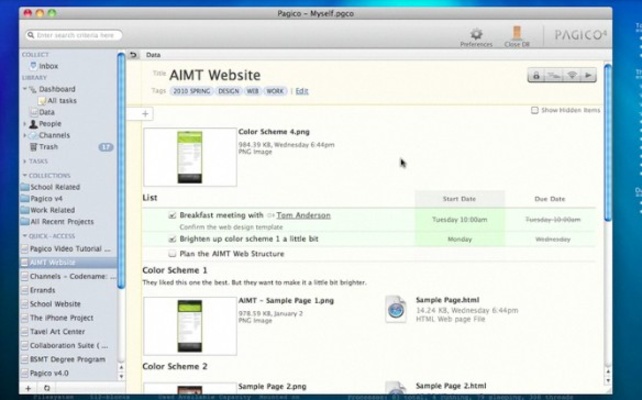Image resolution: width=642 pixels, height=400 pixels.
Task: Click the refresh icon at sidebar bottom
Action: 47,388
